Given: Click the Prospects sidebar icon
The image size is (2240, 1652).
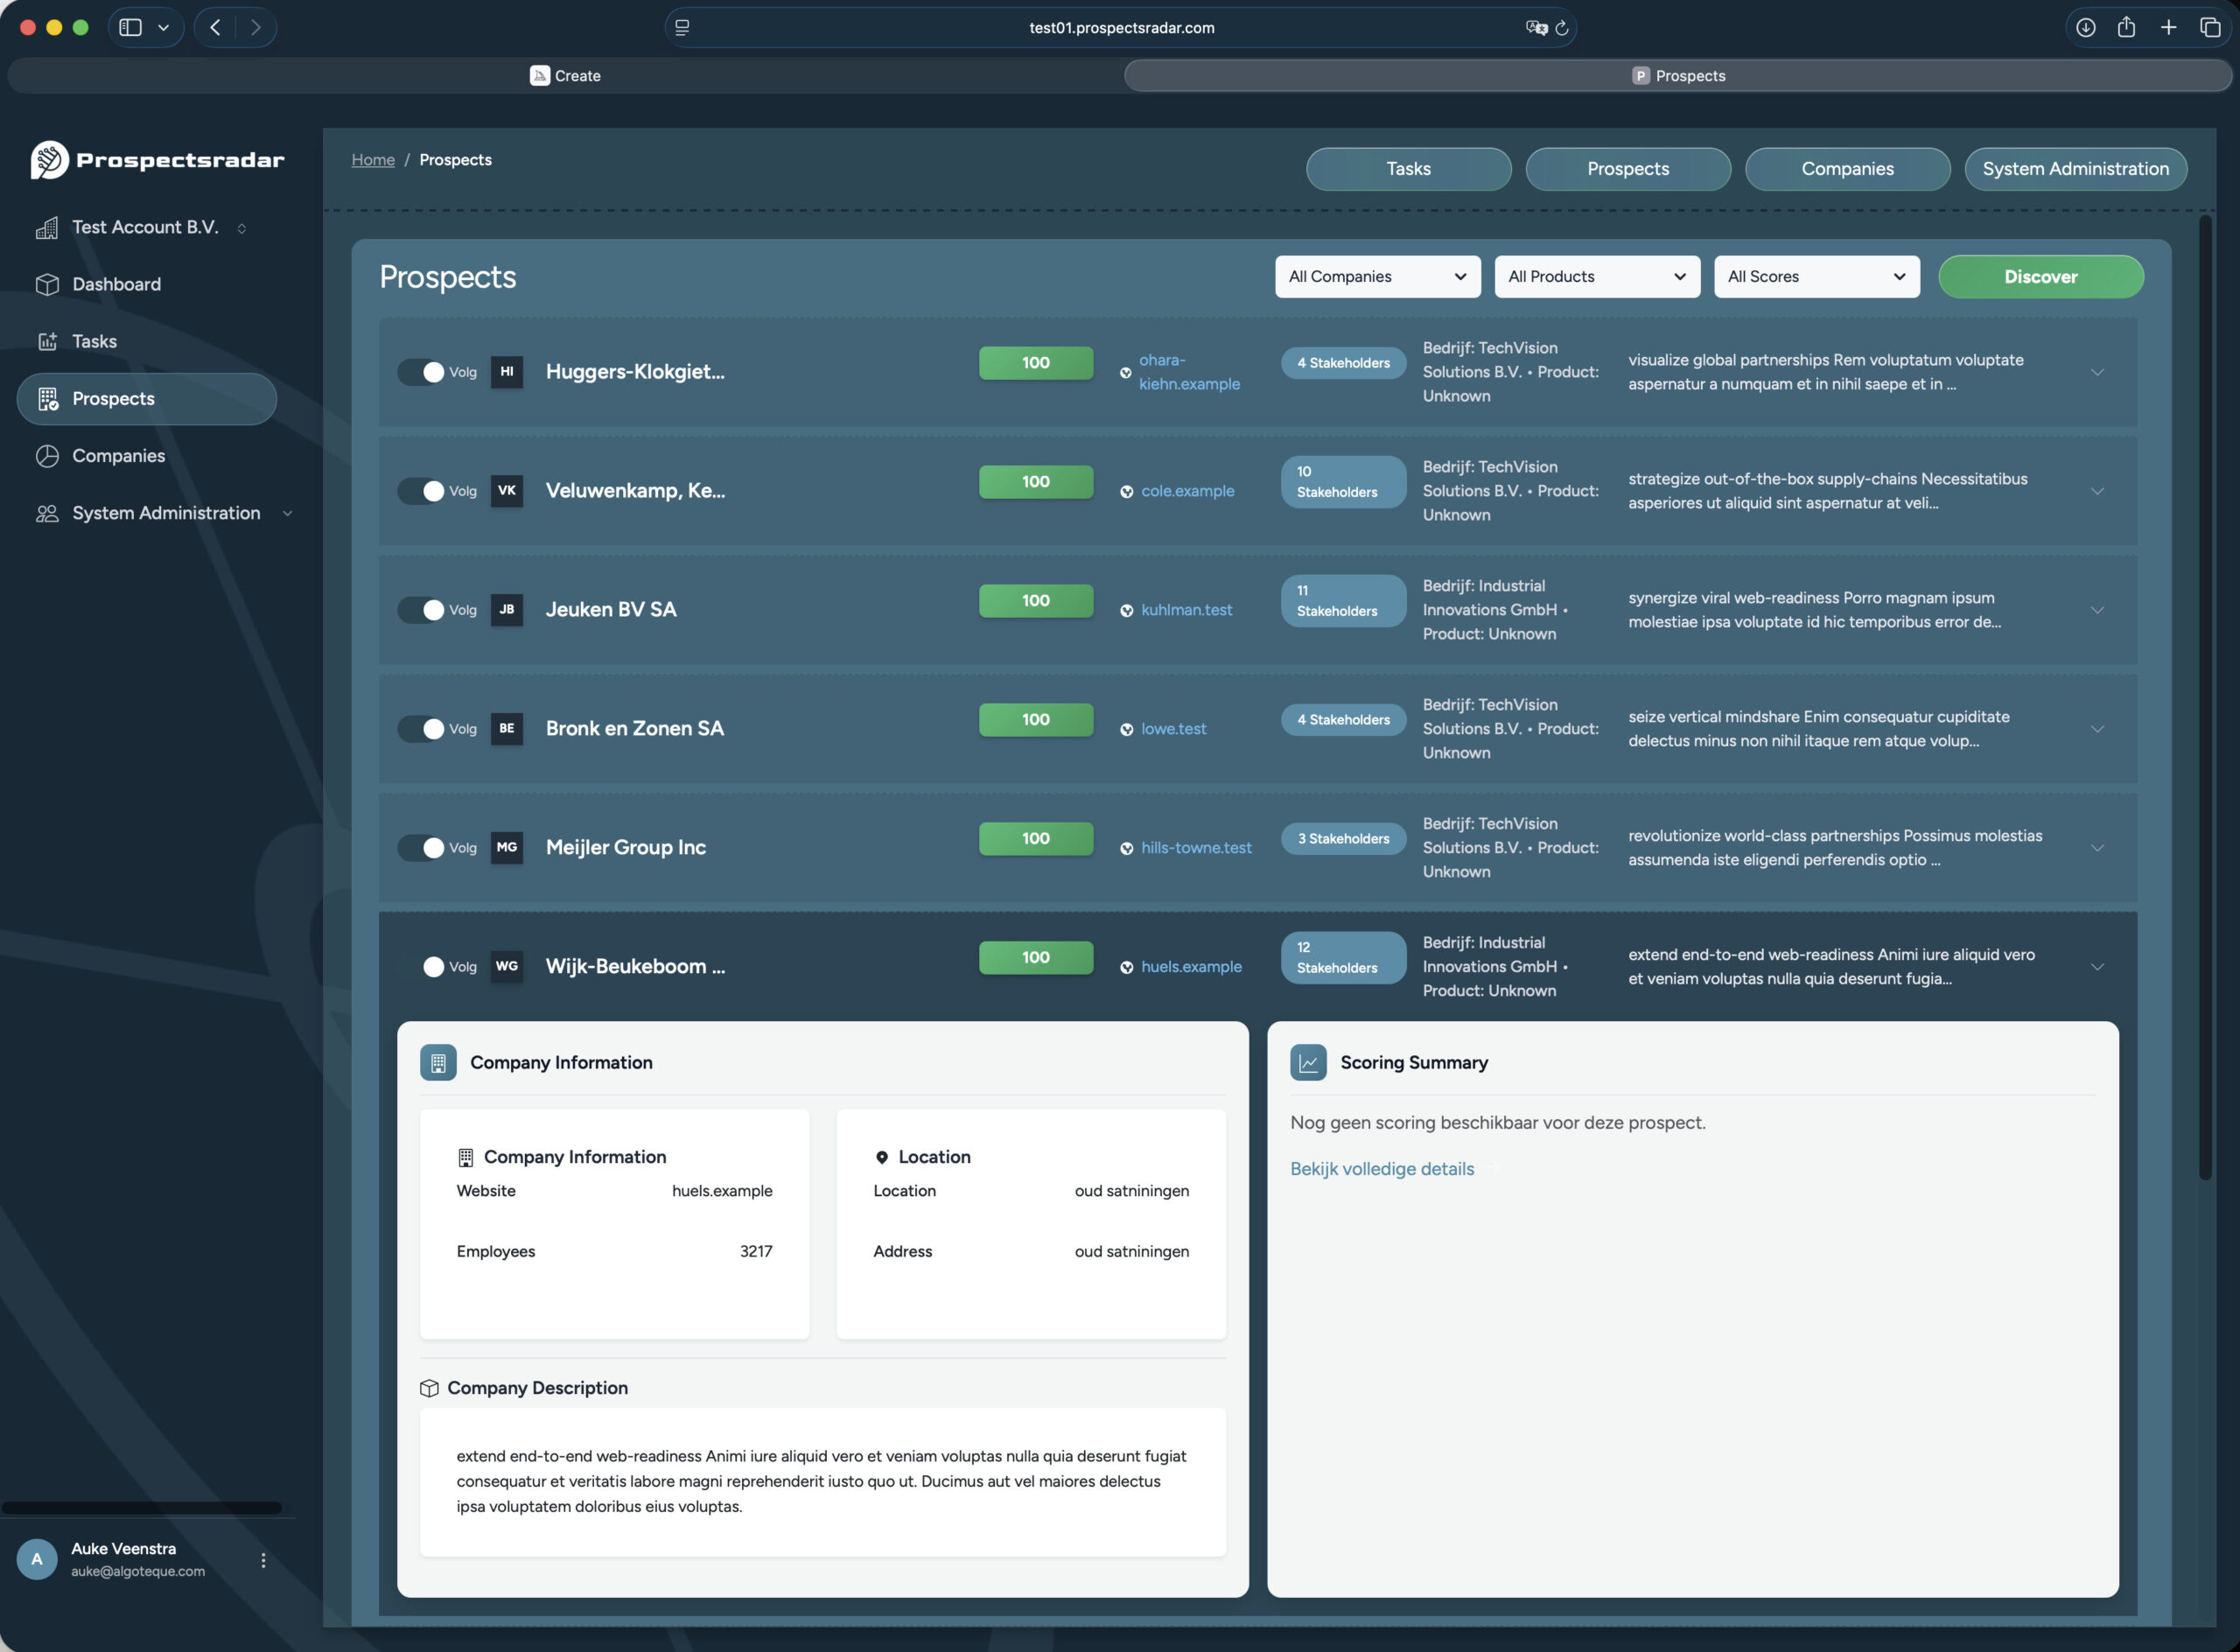Looking at the screenshot, I should [48, 398].
